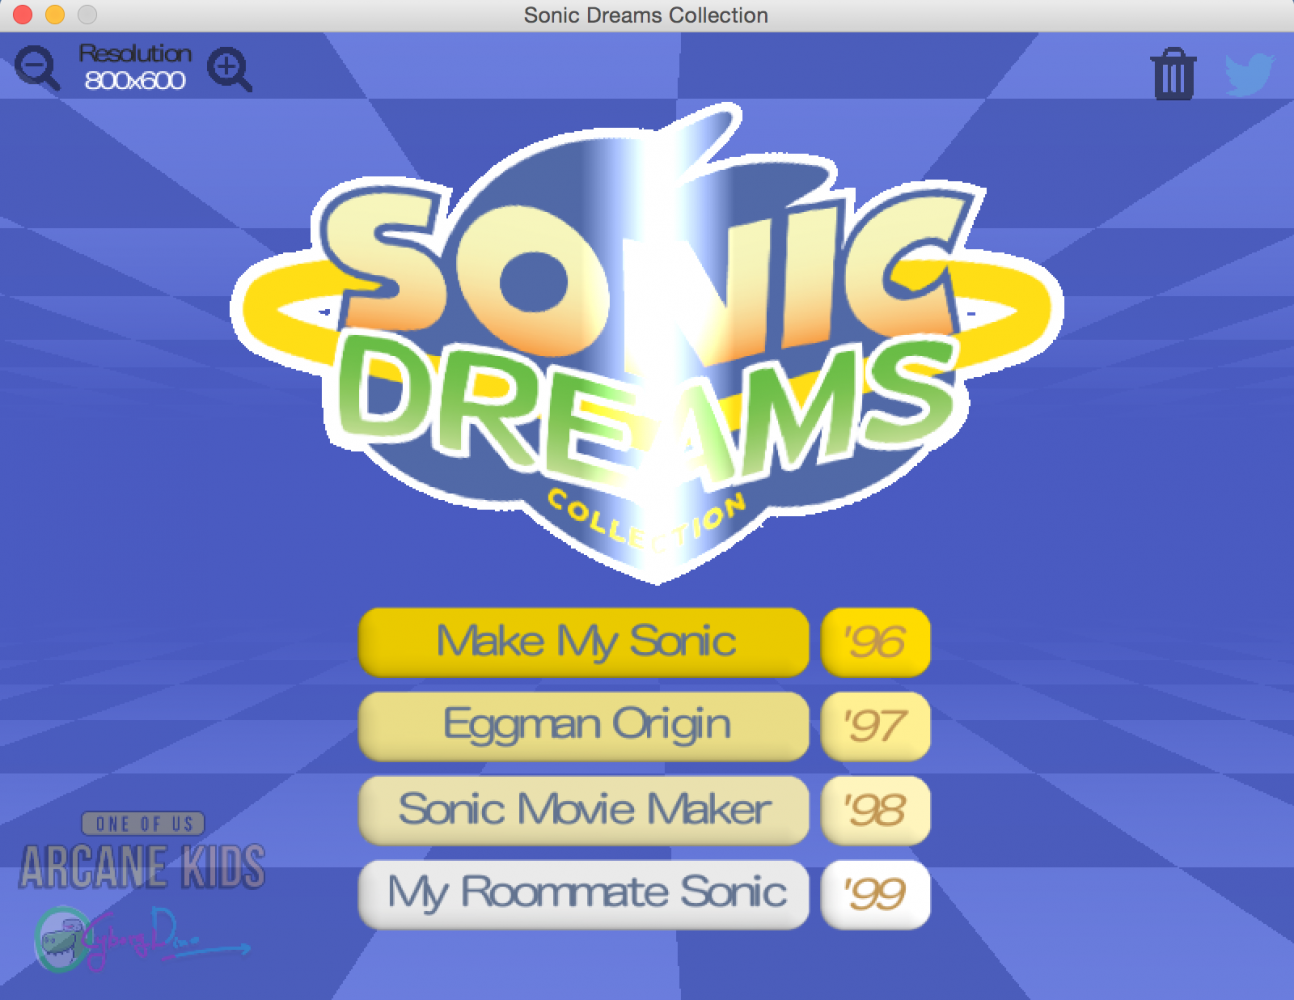Click the Arcane Kids logo
Screen dimensions: 1294x1000
pos(142,866)
